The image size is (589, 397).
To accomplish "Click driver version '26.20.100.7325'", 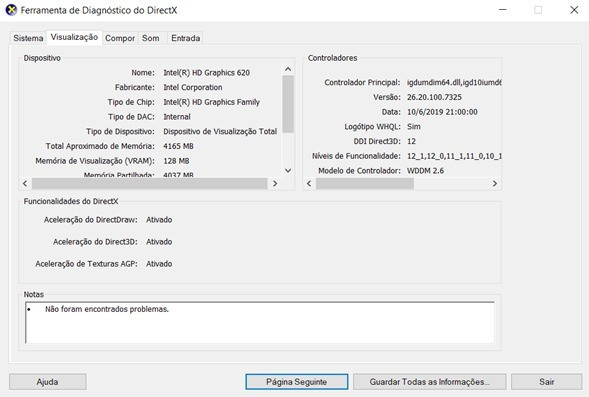I will [434, 97].
